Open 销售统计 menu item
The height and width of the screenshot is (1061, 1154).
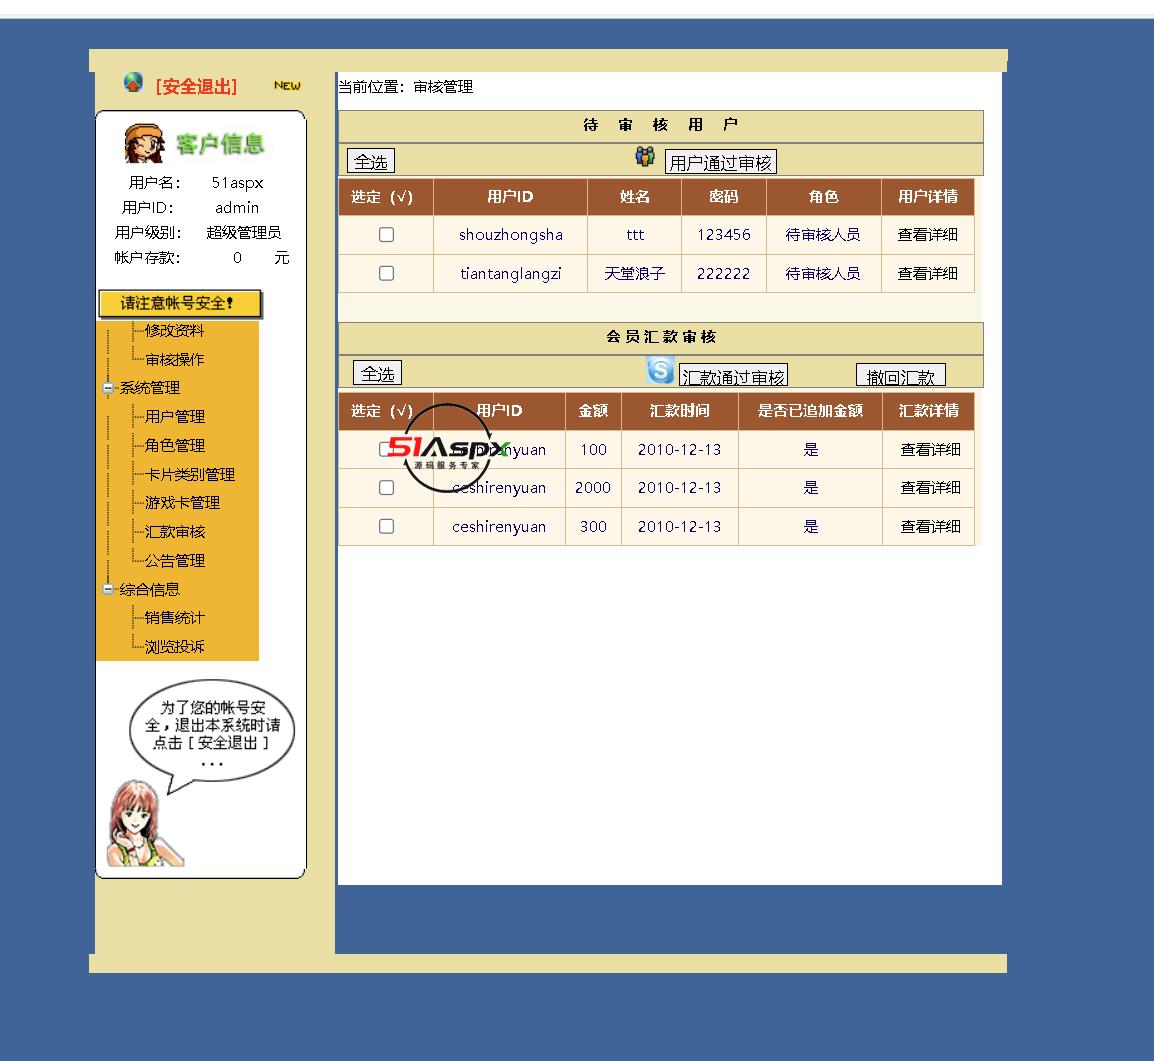(x=174, y=617)
